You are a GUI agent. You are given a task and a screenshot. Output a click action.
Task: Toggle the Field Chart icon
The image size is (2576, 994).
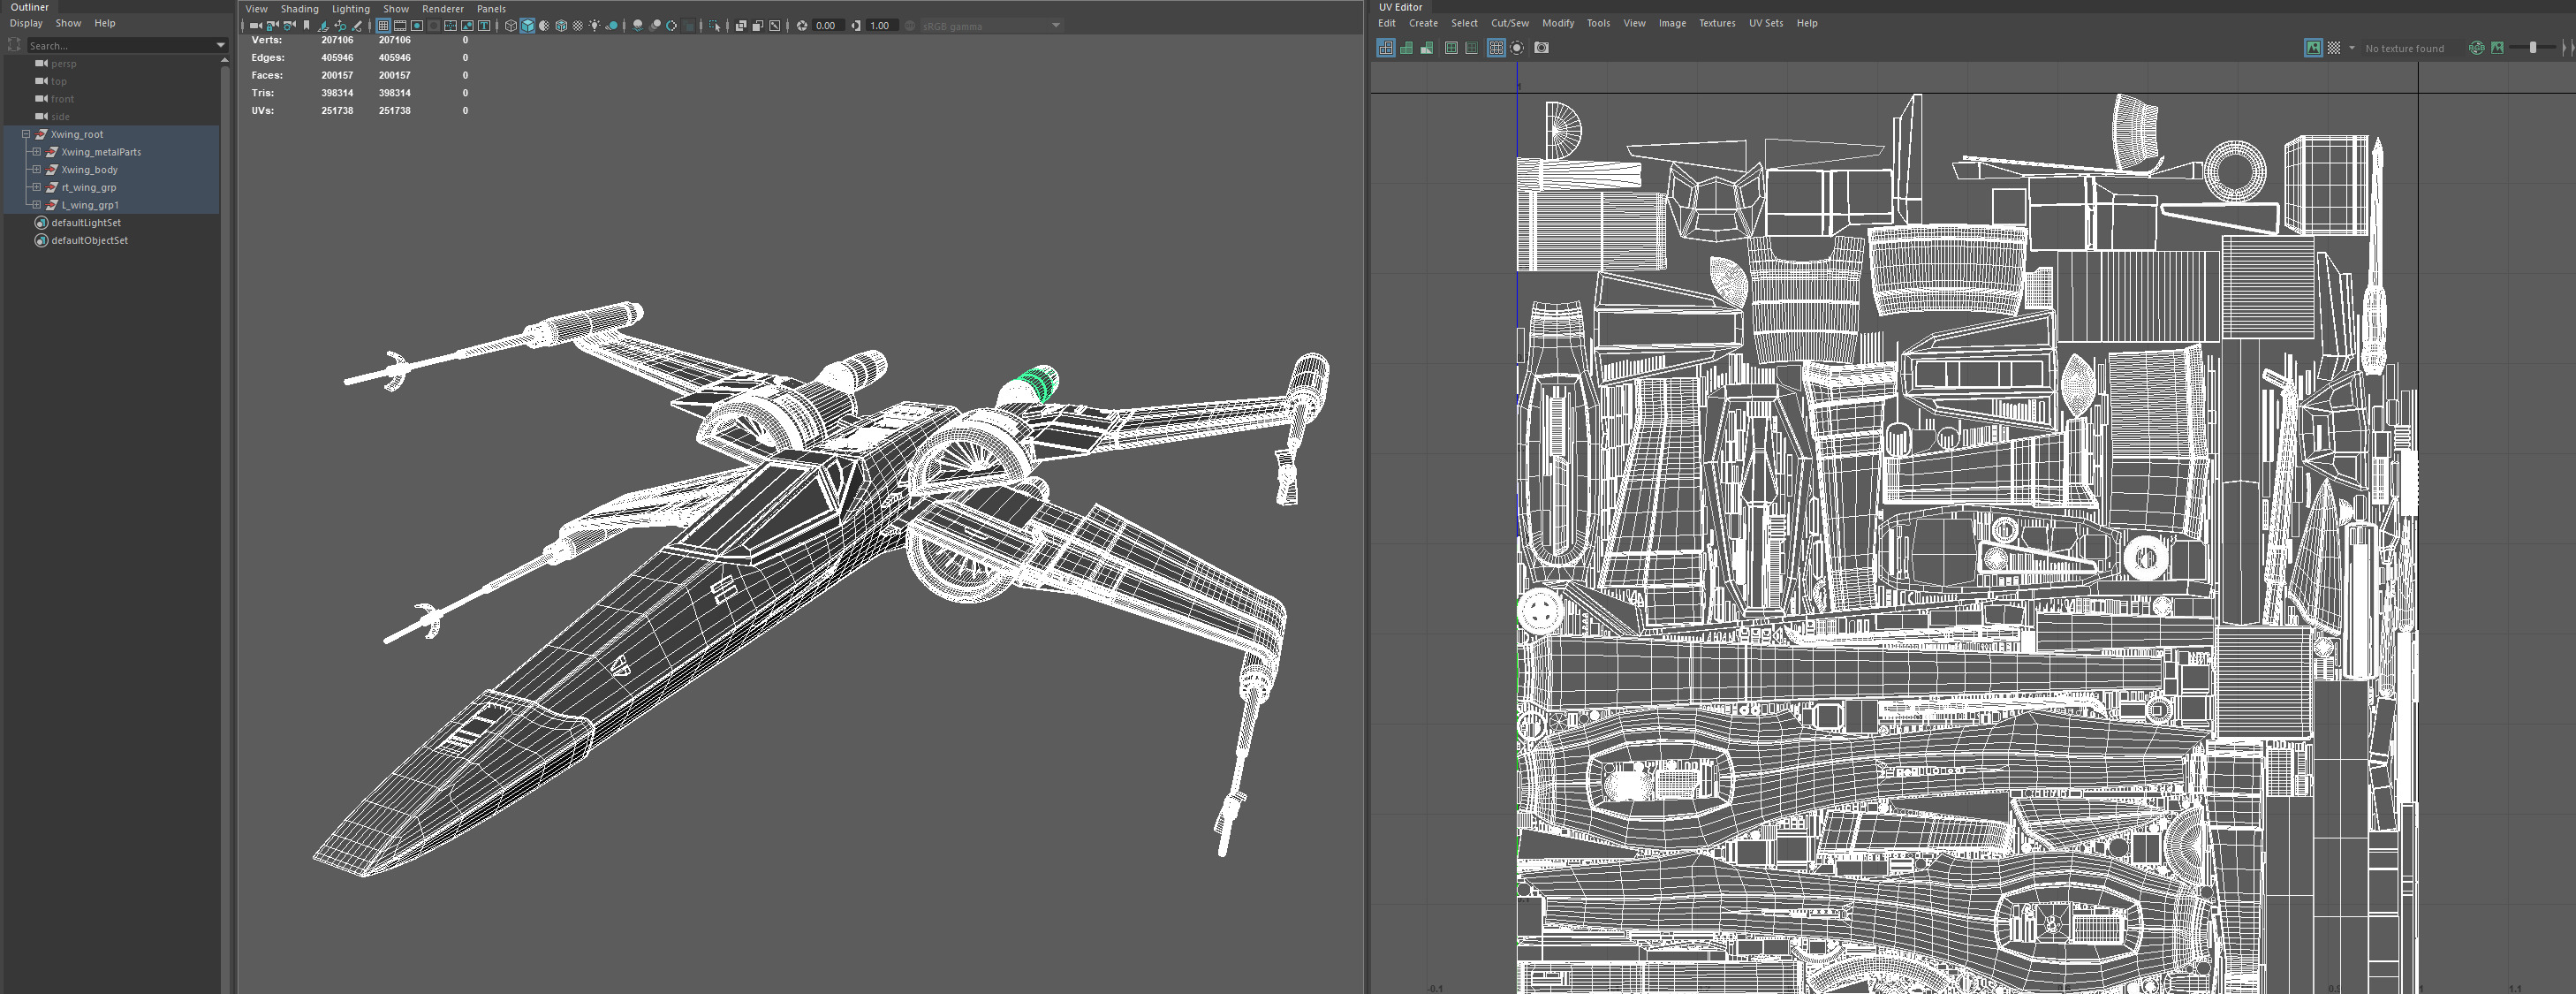click(x=451, y=25)
